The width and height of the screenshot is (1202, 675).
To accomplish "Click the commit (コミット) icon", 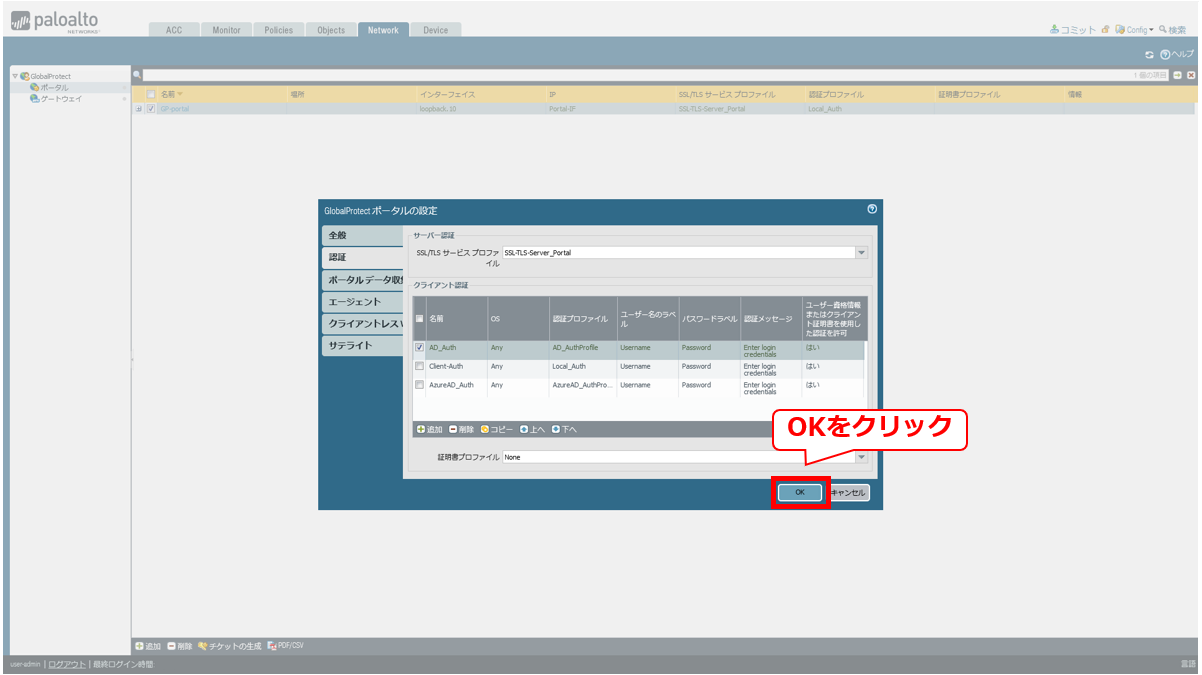I will click(1055, 30).
